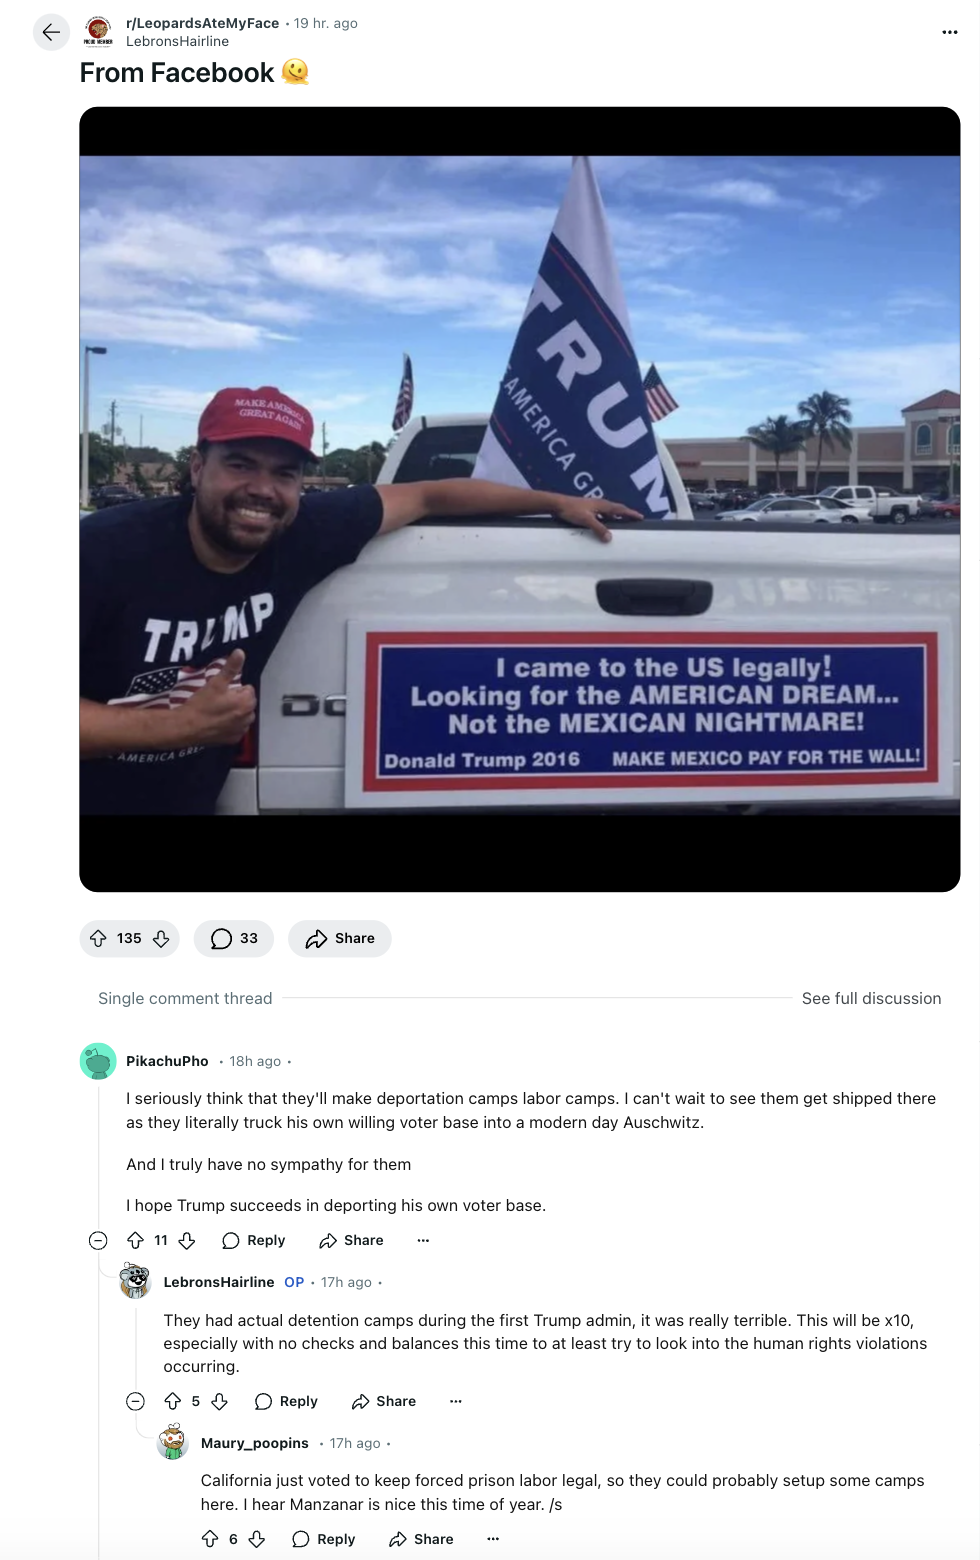This screenshot has height=1560, width=980.
Task: Open the post's three-dot options menu
Action: (949, 32)
